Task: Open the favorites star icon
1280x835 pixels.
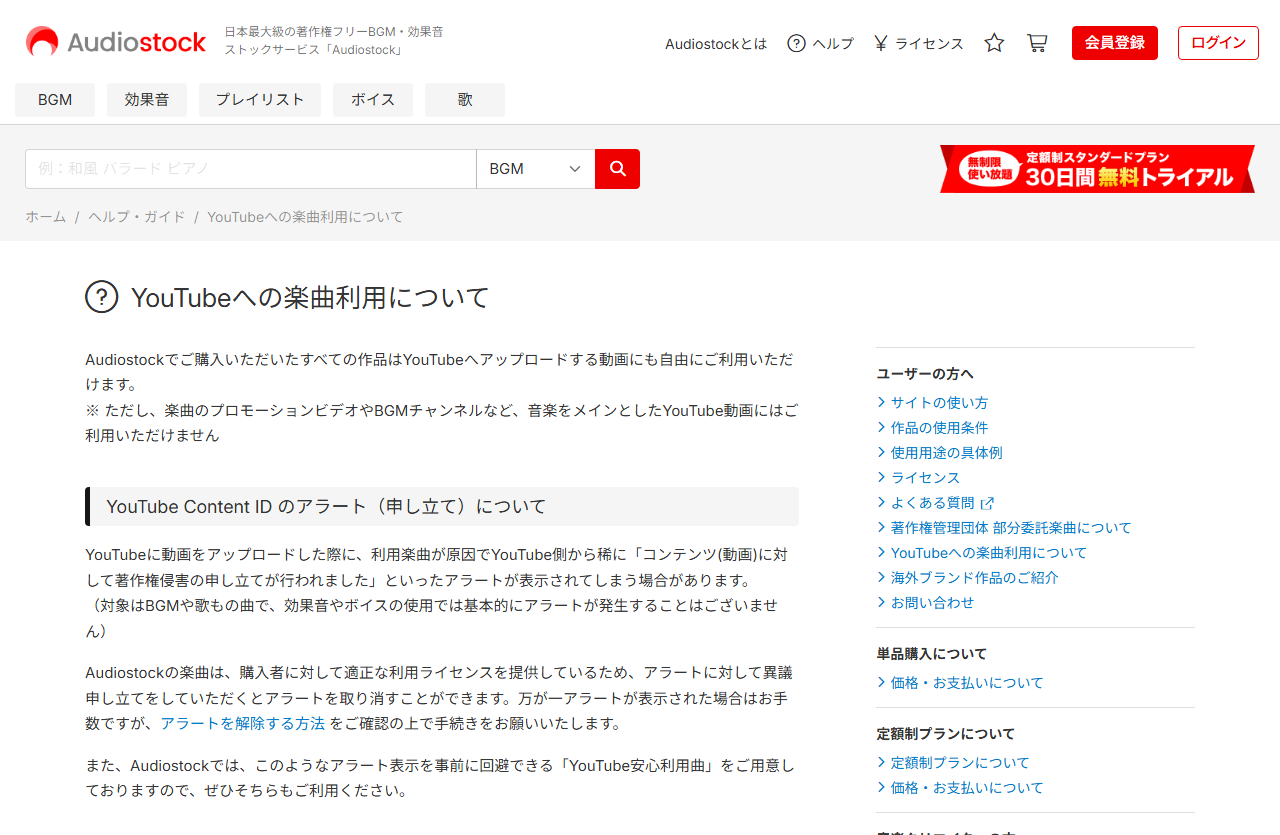Action: pyautogui.click(x=994, y=43)
